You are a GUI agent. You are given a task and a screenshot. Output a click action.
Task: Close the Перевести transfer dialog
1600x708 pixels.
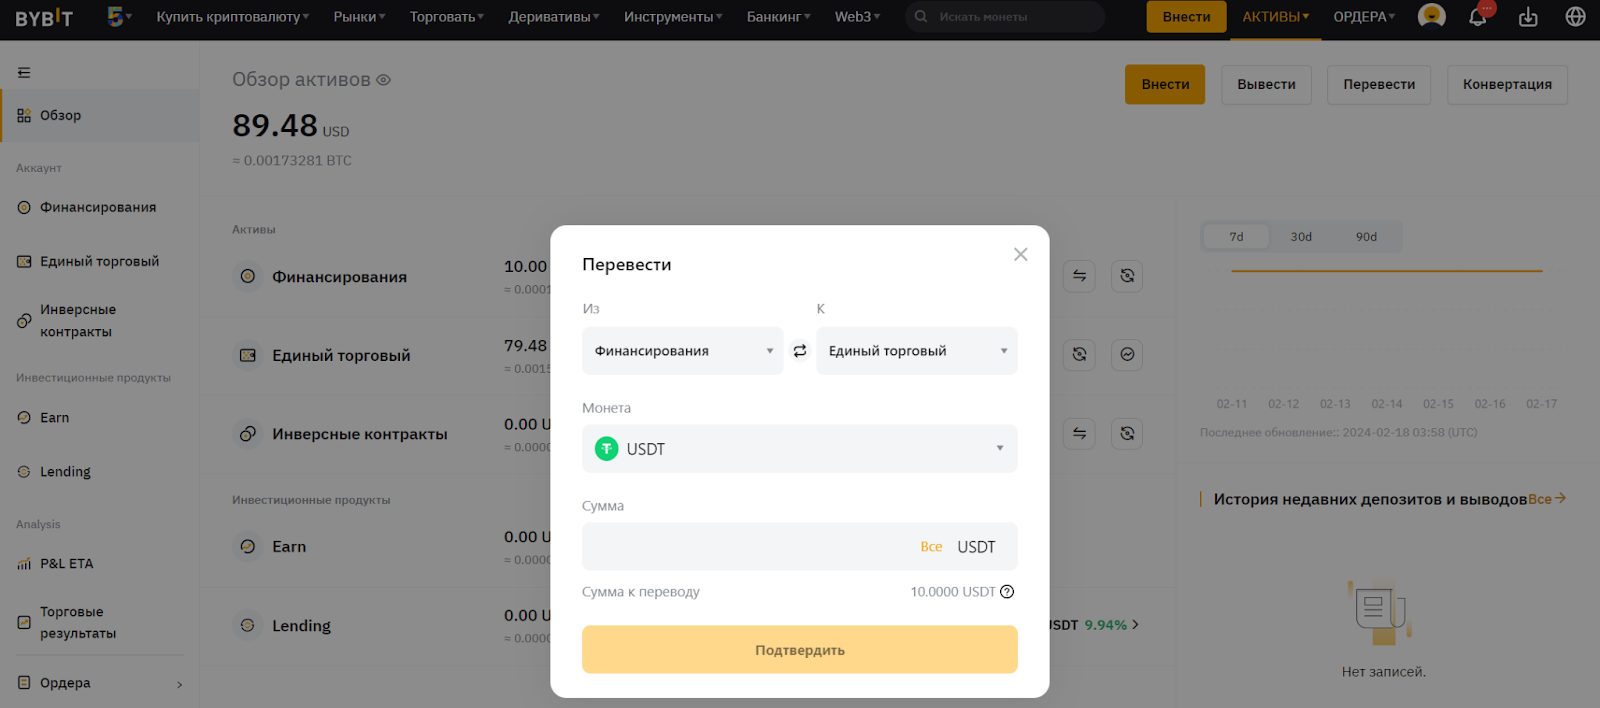[x=1020, y=254]
